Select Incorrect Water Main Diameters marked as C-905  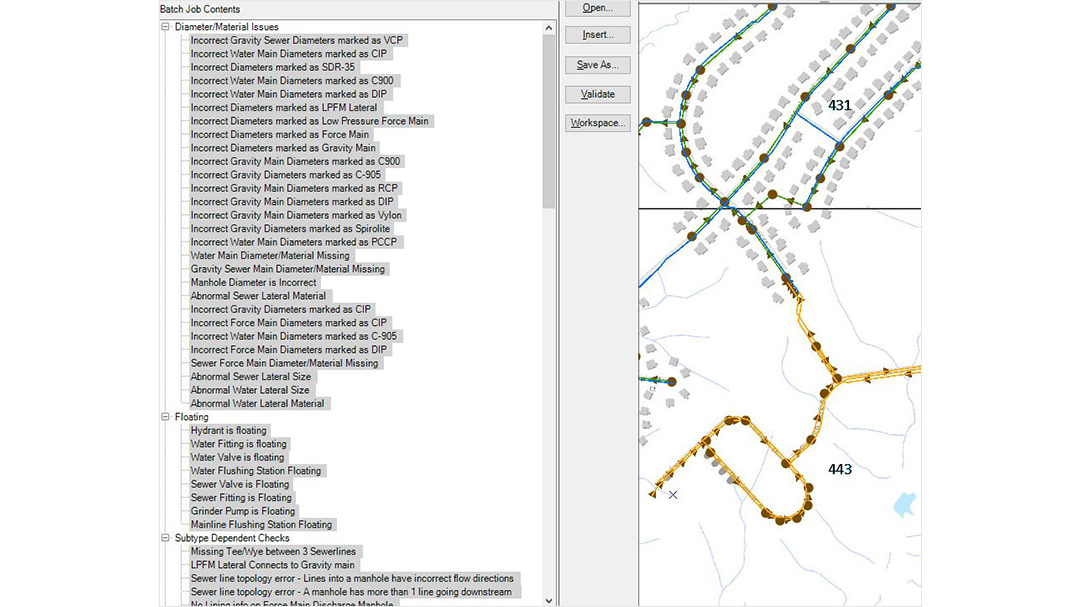(x=293, y=336)
